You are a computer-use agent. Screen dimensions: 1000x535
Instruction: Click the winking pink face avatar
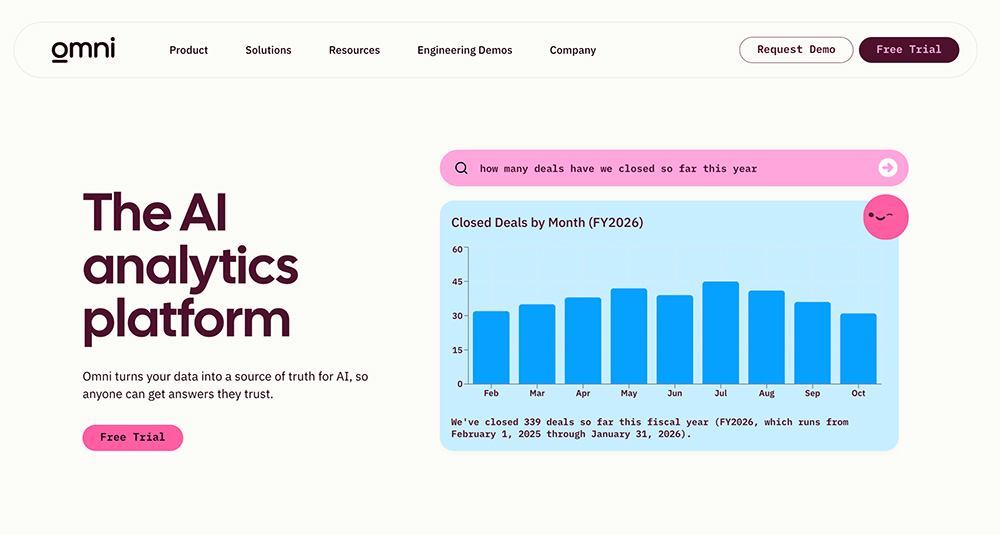[885, 217]
